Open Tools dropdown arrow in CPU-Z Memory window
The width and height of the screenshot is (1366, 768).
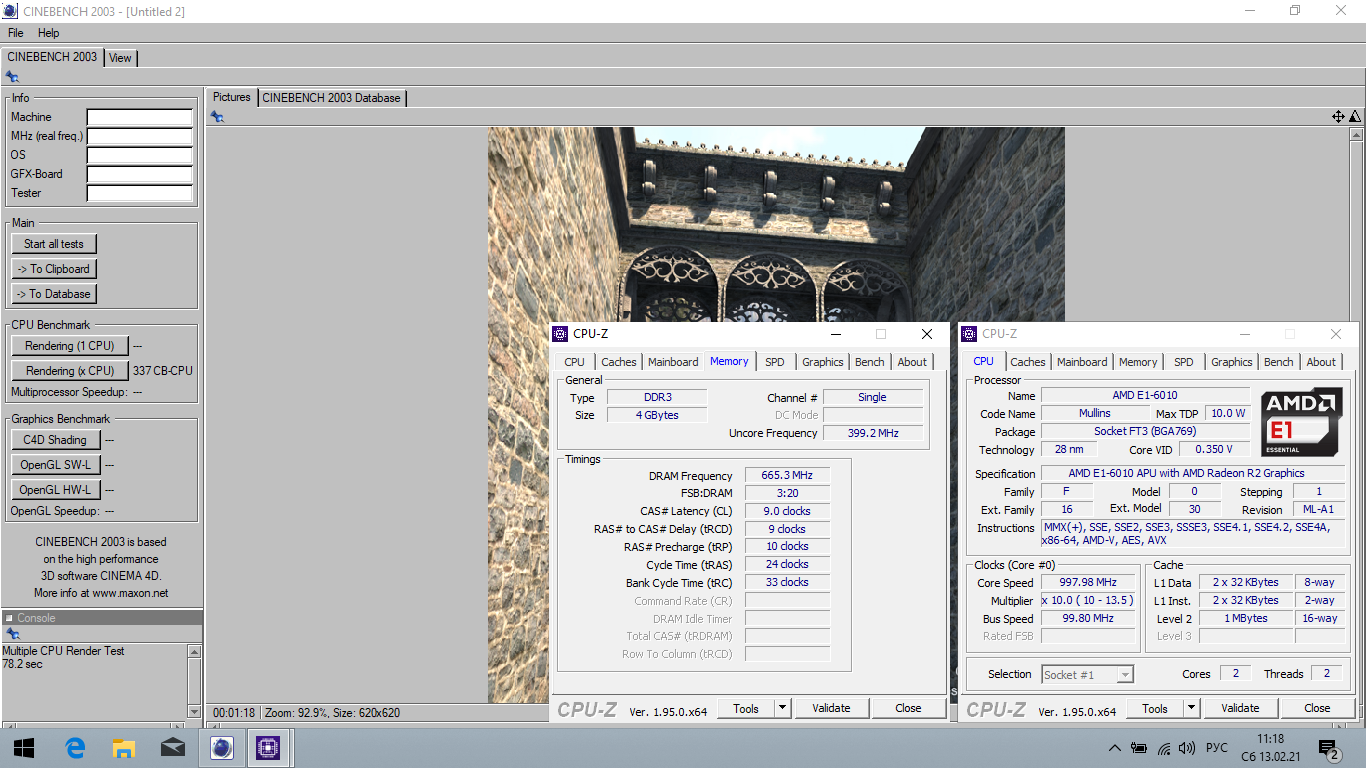click(x=782, y=708)
